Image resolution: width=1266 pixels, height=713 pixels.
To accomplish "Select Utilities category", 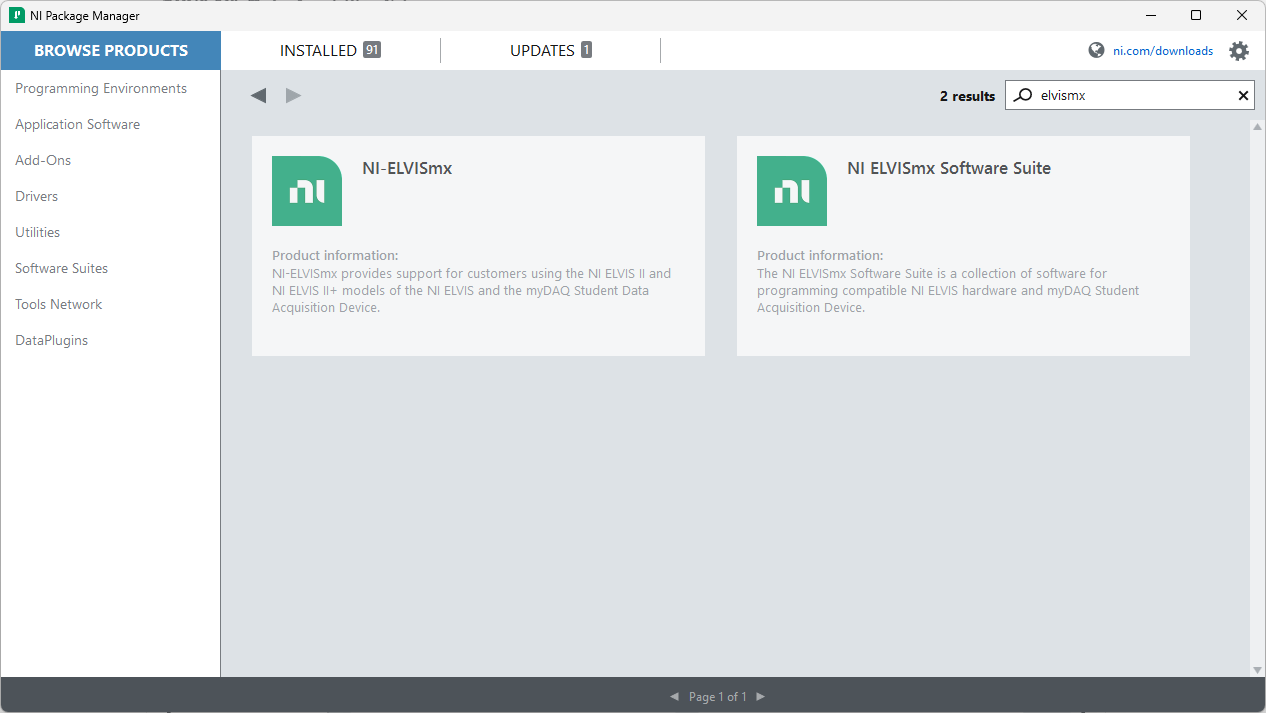I will point(37,232).
